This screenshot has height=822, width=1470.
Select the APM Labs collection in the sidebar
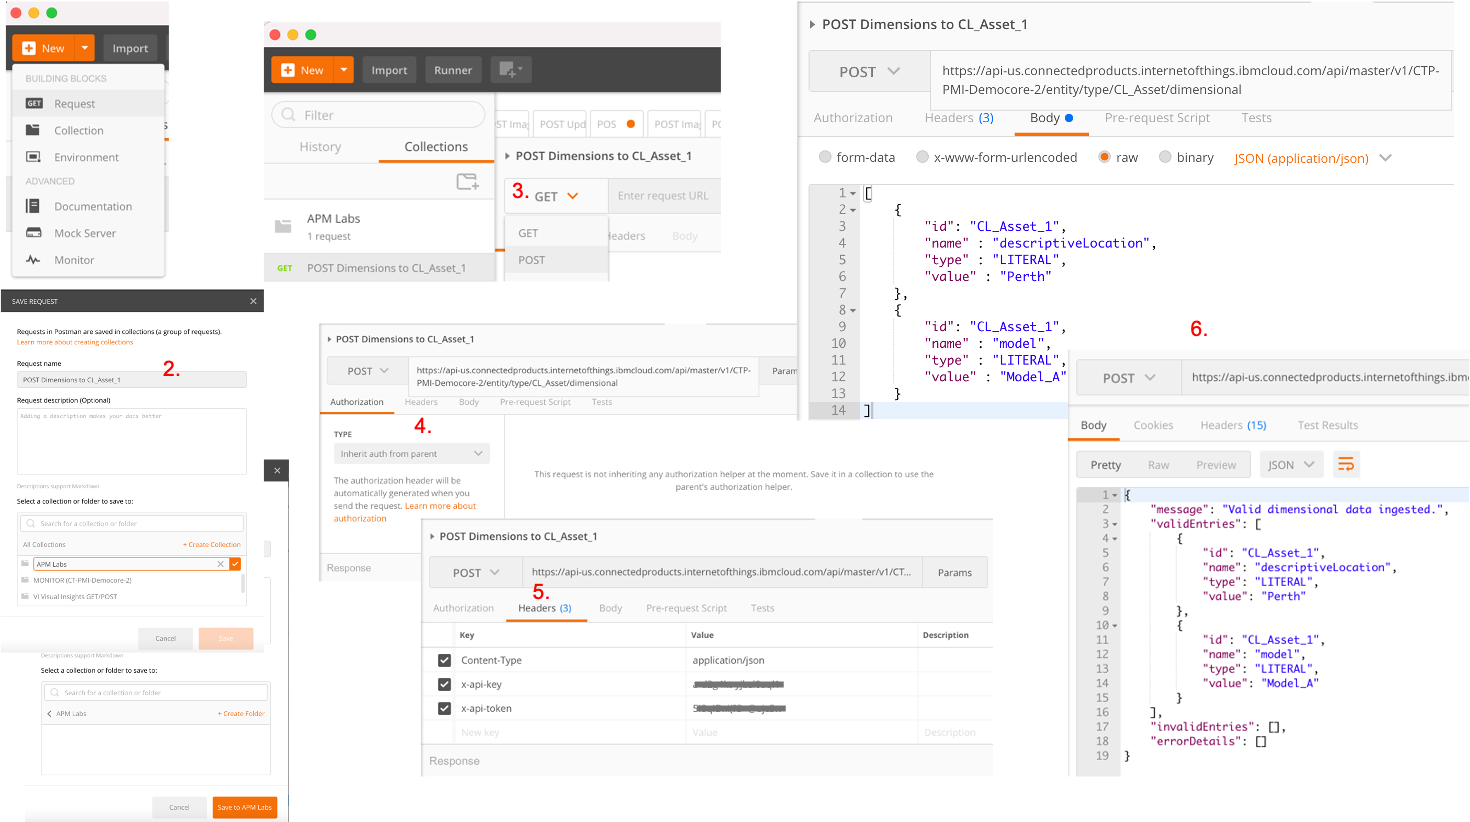coord(380,227)
